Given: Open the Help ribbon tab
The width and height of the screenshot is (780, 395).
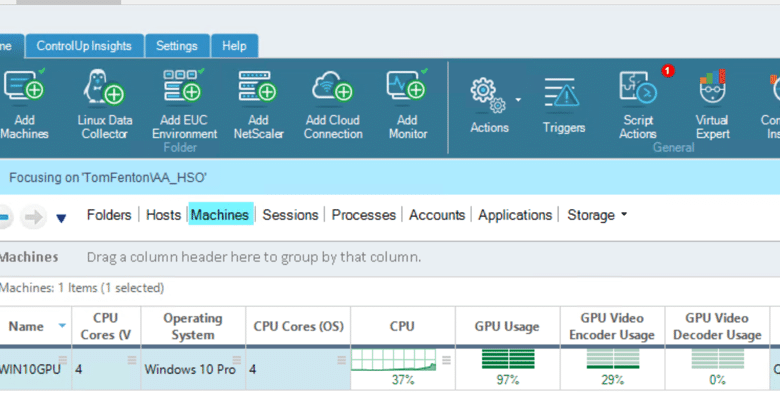Looking at the screenshot, I should click(234, 46).
